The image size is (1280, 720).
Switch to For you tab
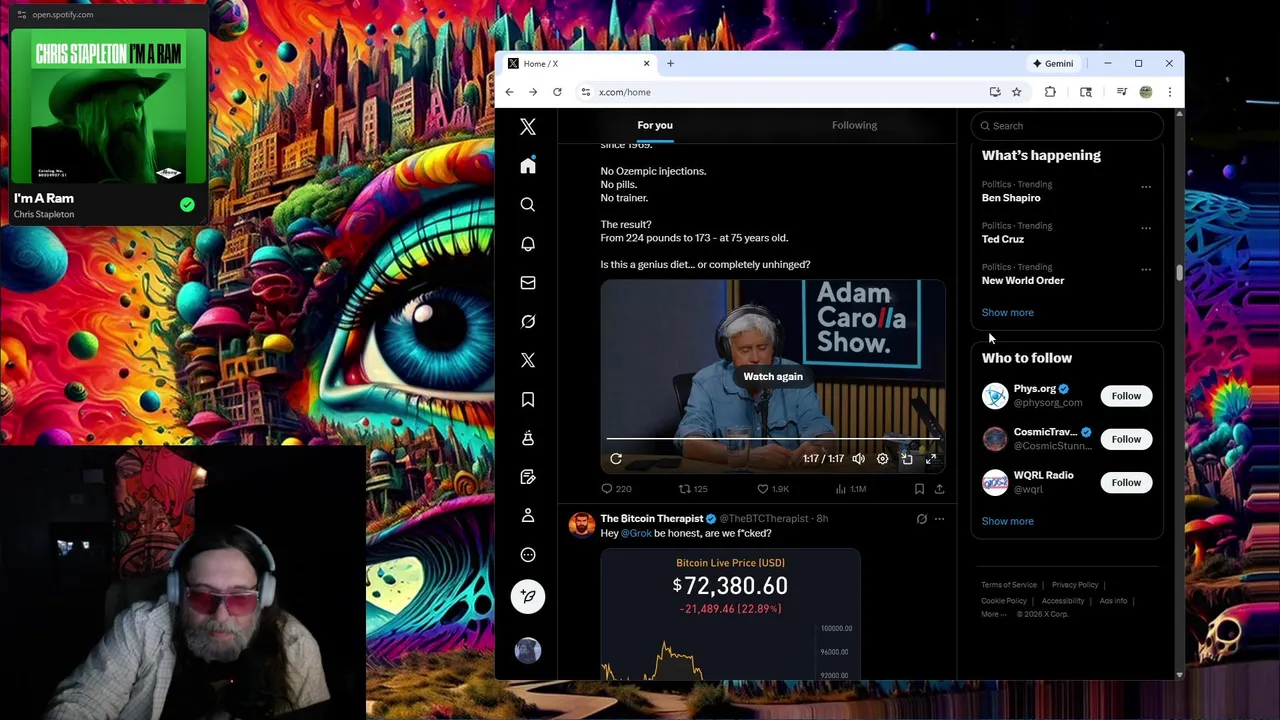pyautogui.click(x=655, y=125)
